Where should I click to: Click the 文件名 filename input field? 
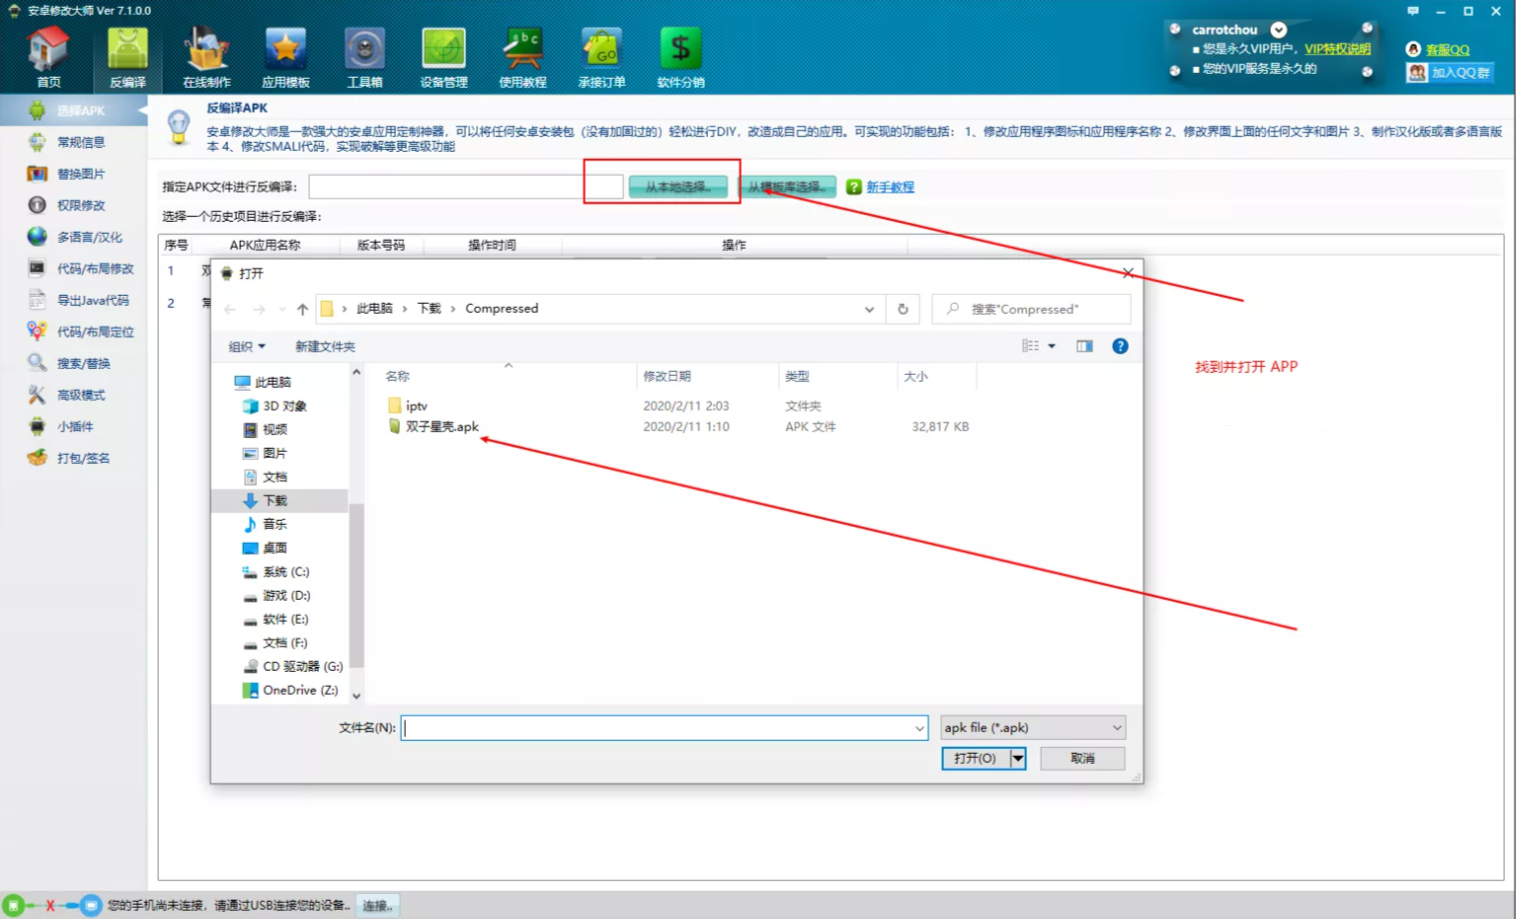(658, 728)
